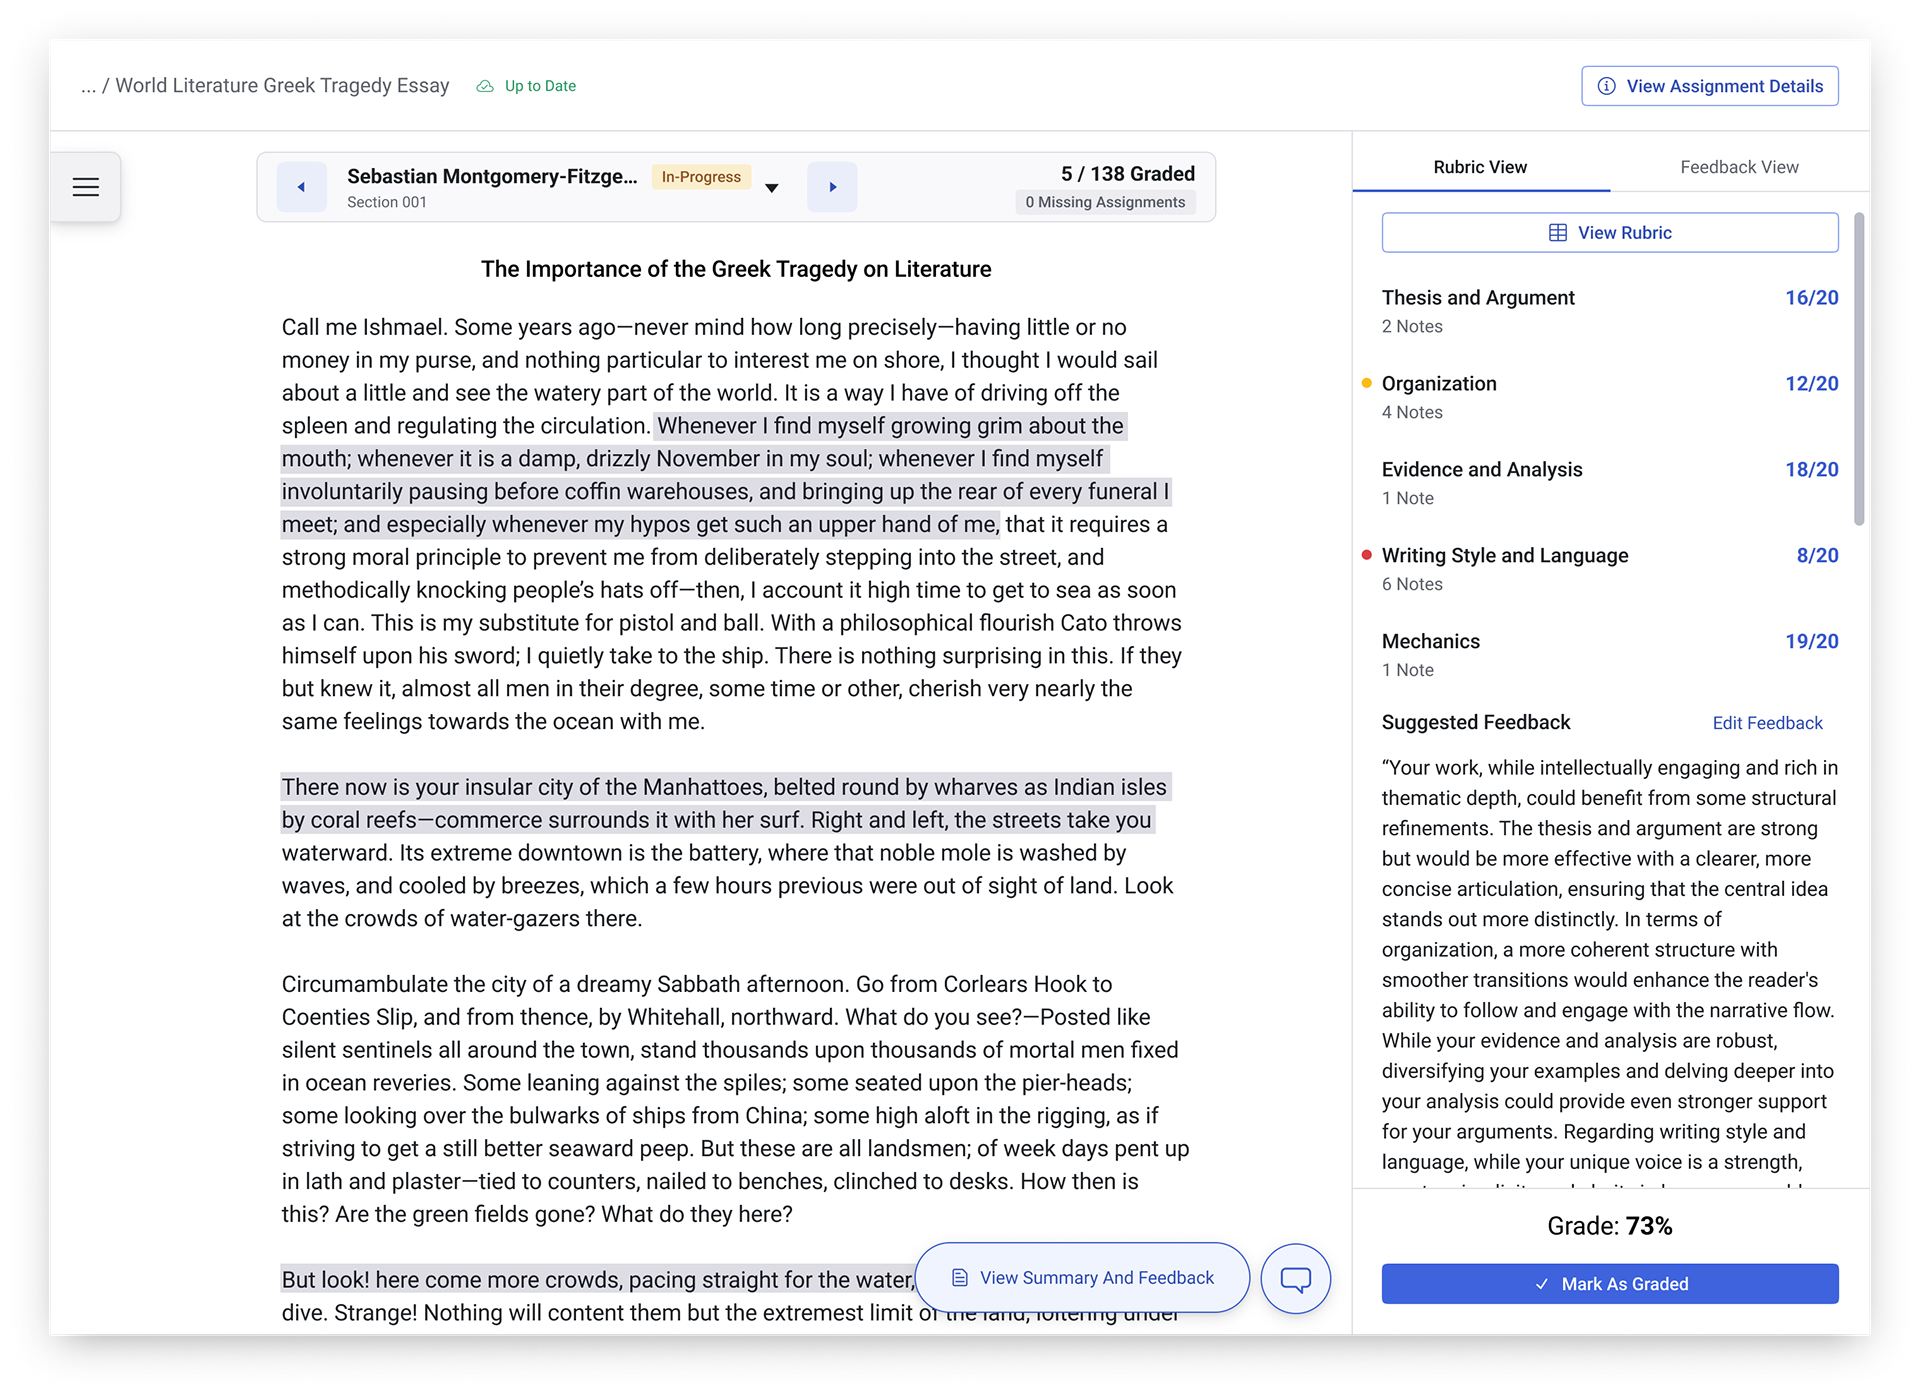Open the comment chat bubble button
The height and width of the screenshot is (1395, 1920).
[1295, 1278]
